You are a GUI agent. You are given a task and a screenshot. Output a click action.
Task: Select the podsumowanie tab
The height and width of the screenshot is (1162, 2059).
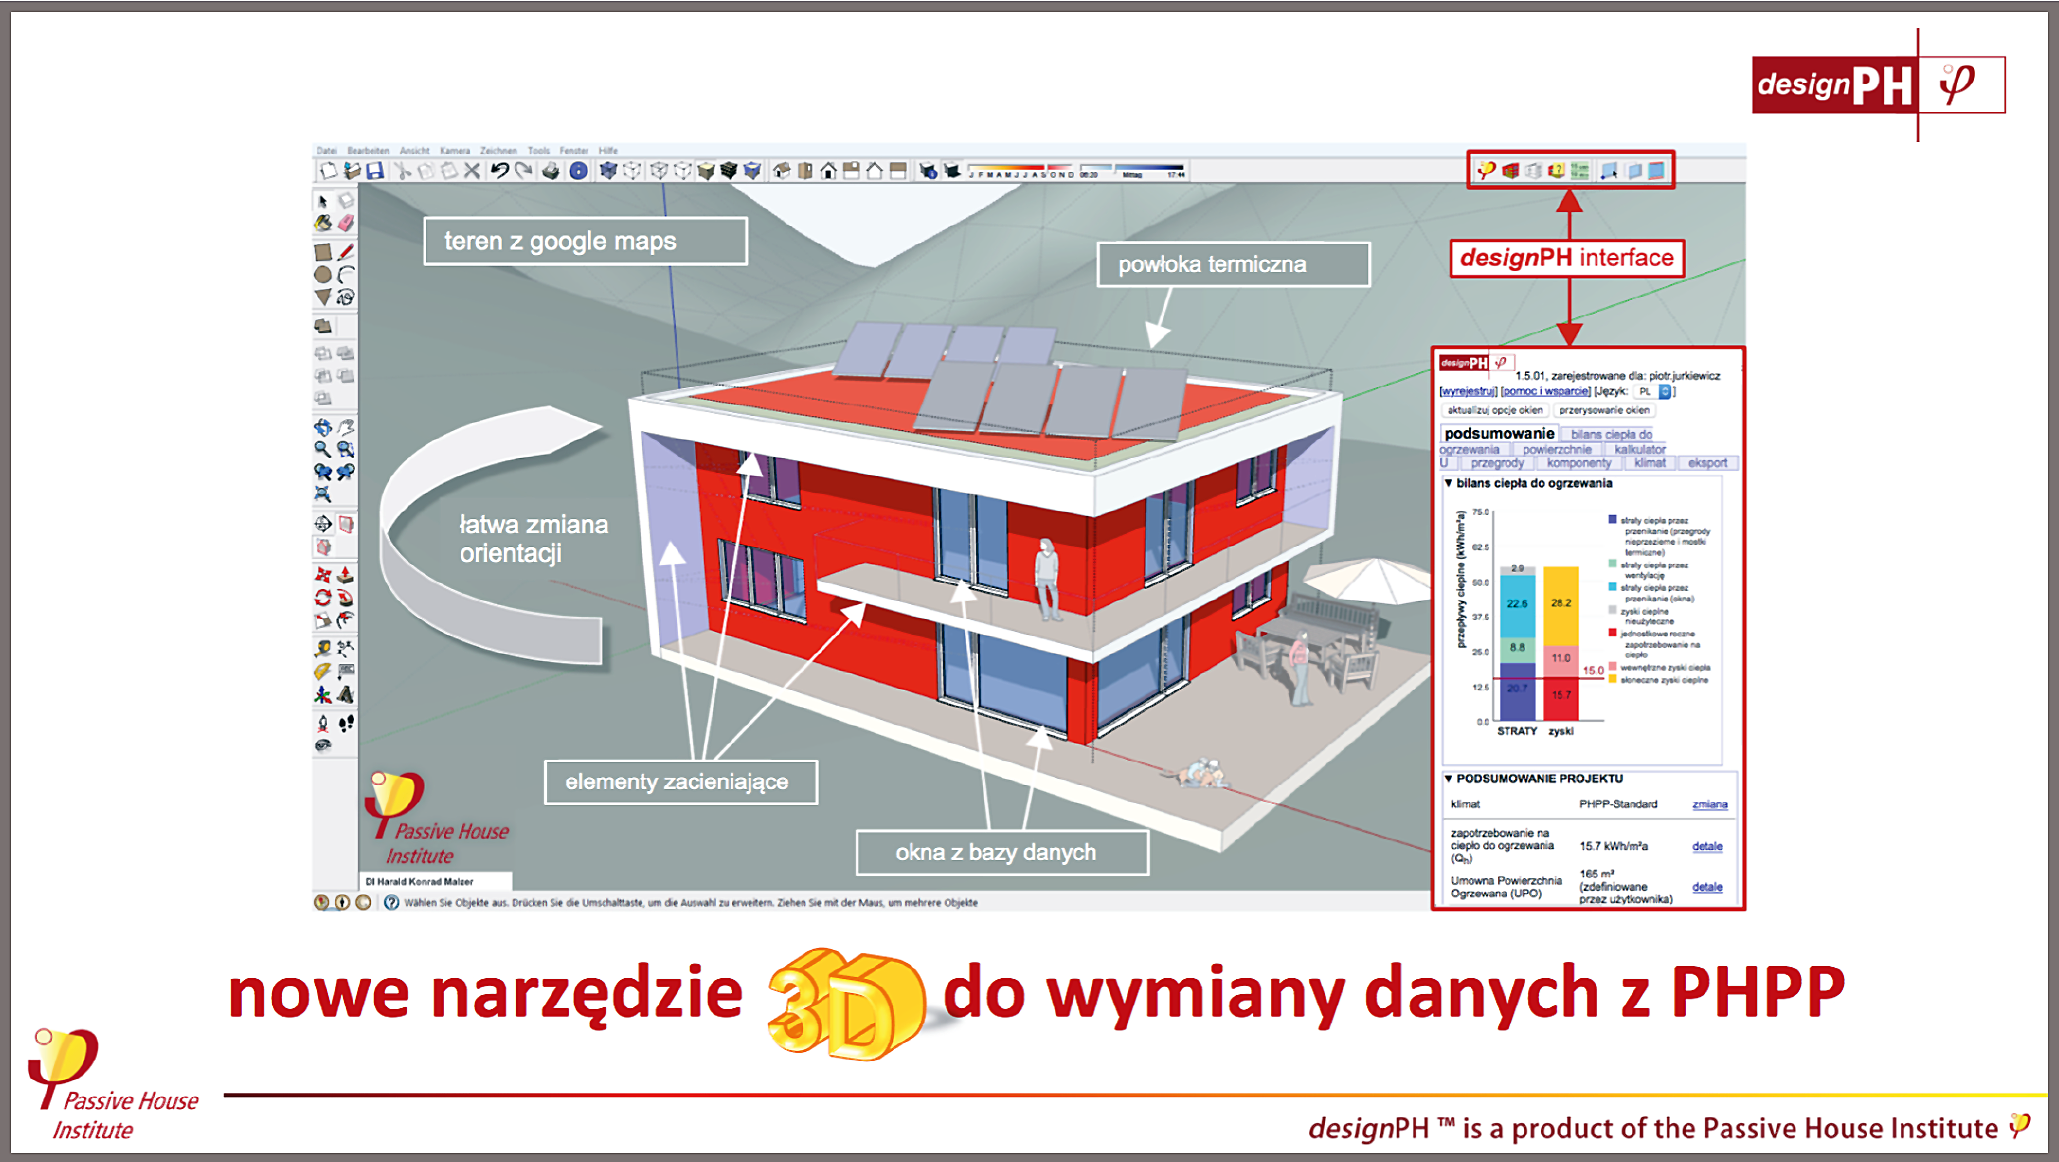(x=1499, y=433)
